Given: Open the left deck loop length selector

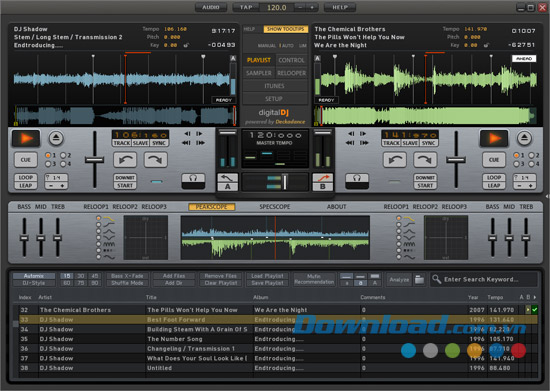Looking at the screenshot, I should click(56, 177).
